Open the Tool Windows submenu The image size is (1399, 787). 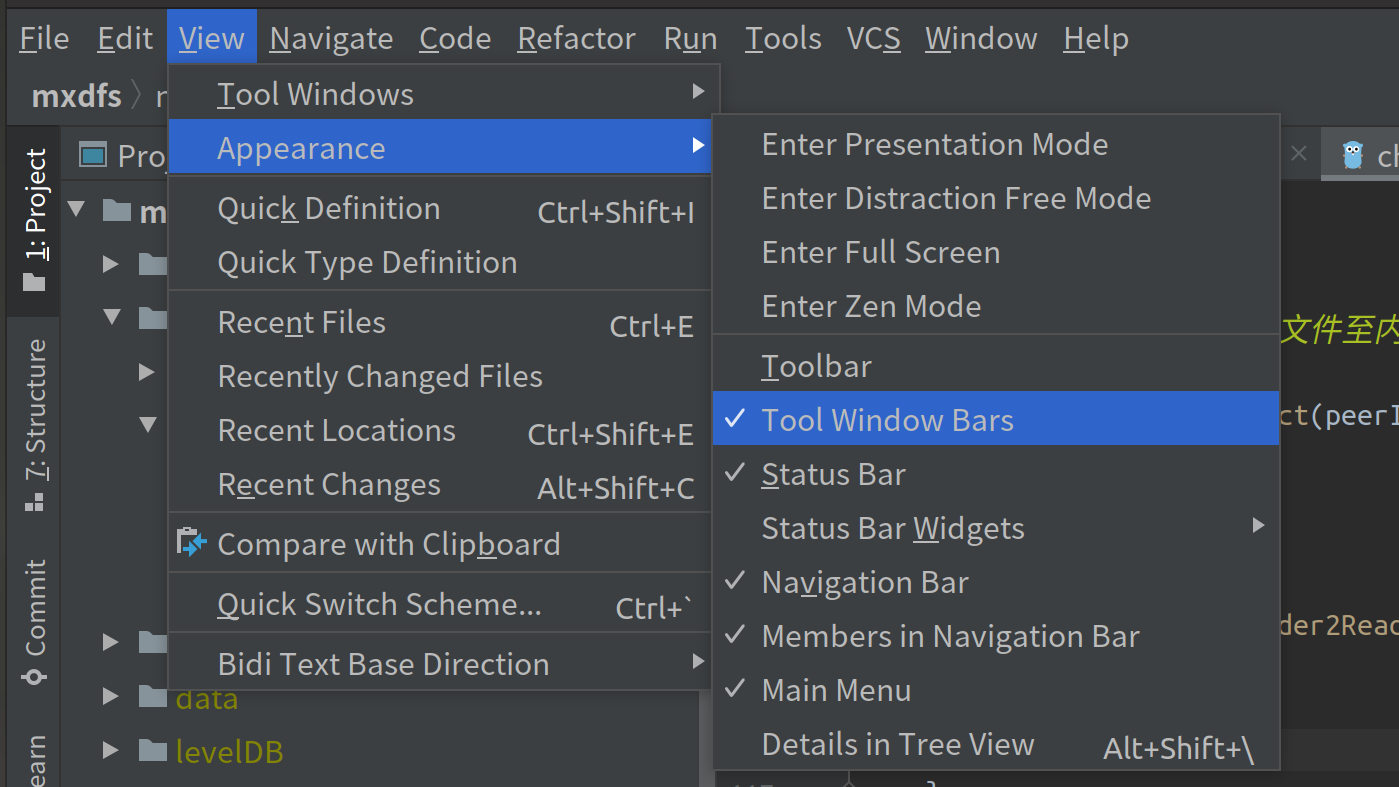coord(315,94)
